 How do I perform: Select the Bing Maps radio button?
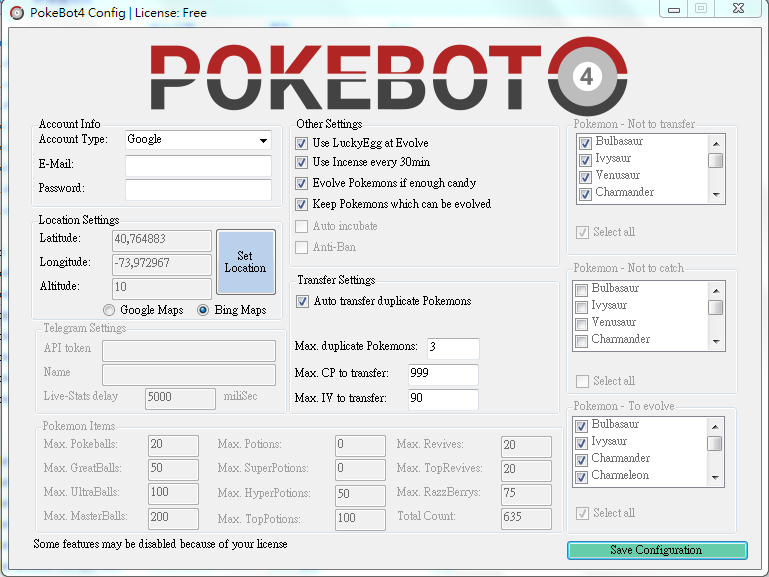[x=203, y=311]
